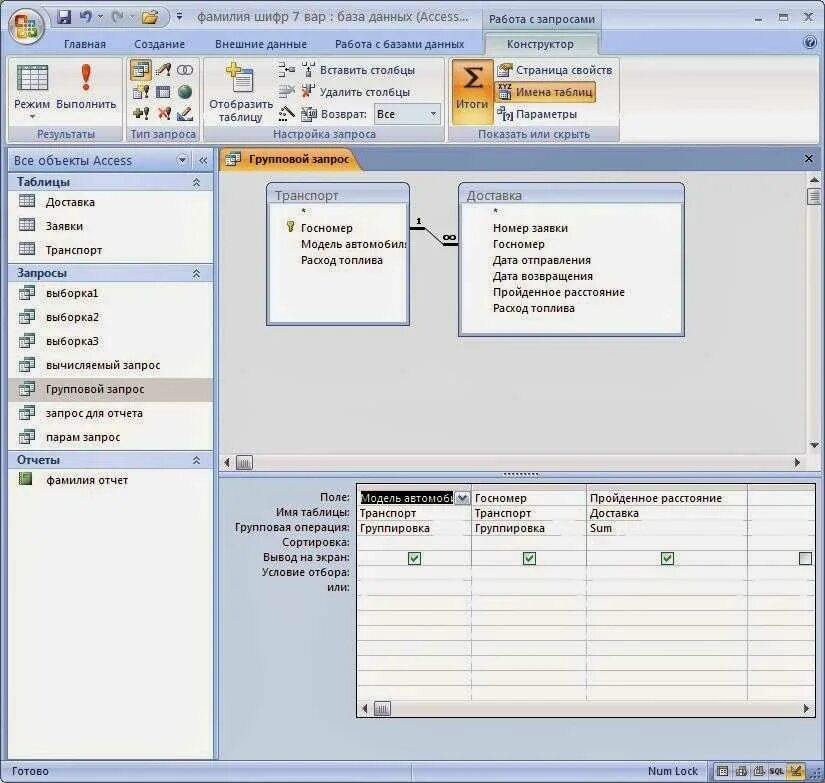Toggle the Итоги totals button
The image size is (825, 783).
tap(472, 92)
